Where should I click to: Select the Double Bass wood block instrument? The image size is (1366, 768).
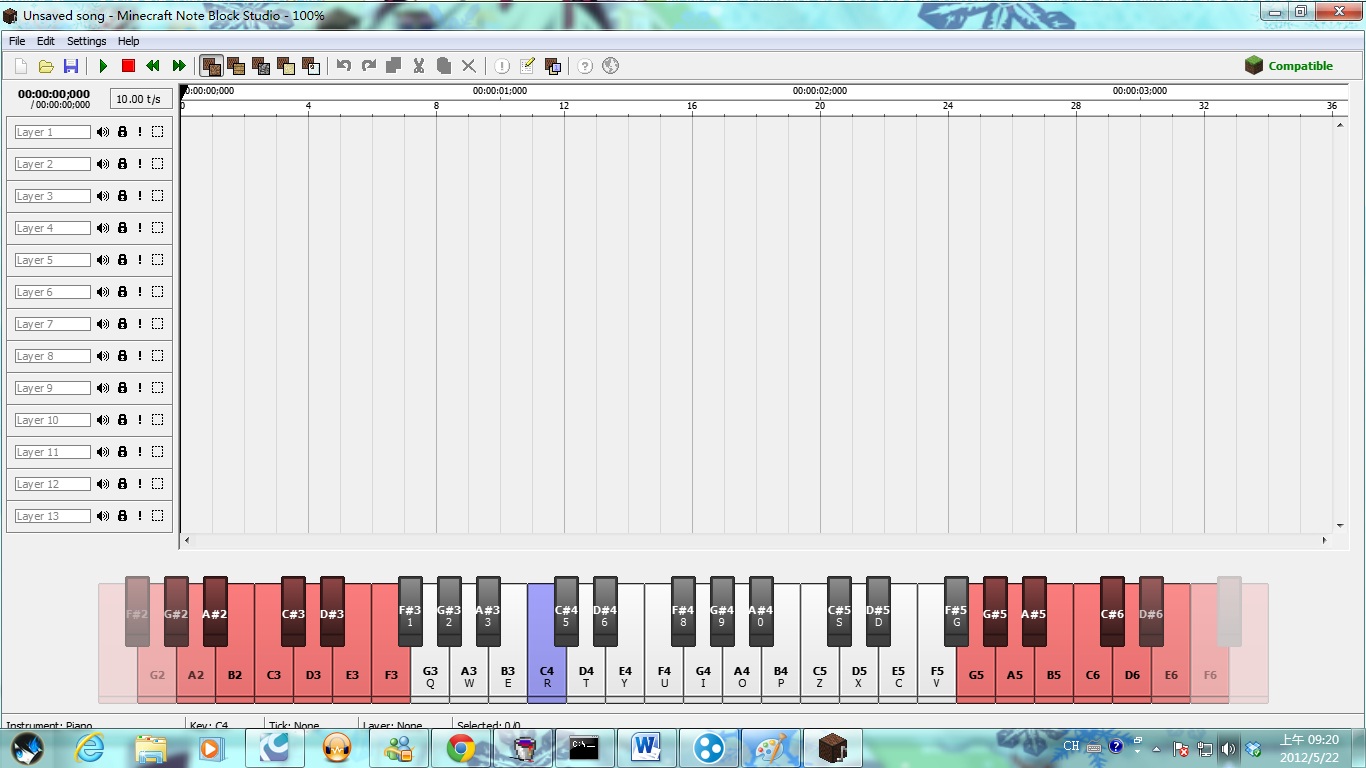click(x=236, y=66)
